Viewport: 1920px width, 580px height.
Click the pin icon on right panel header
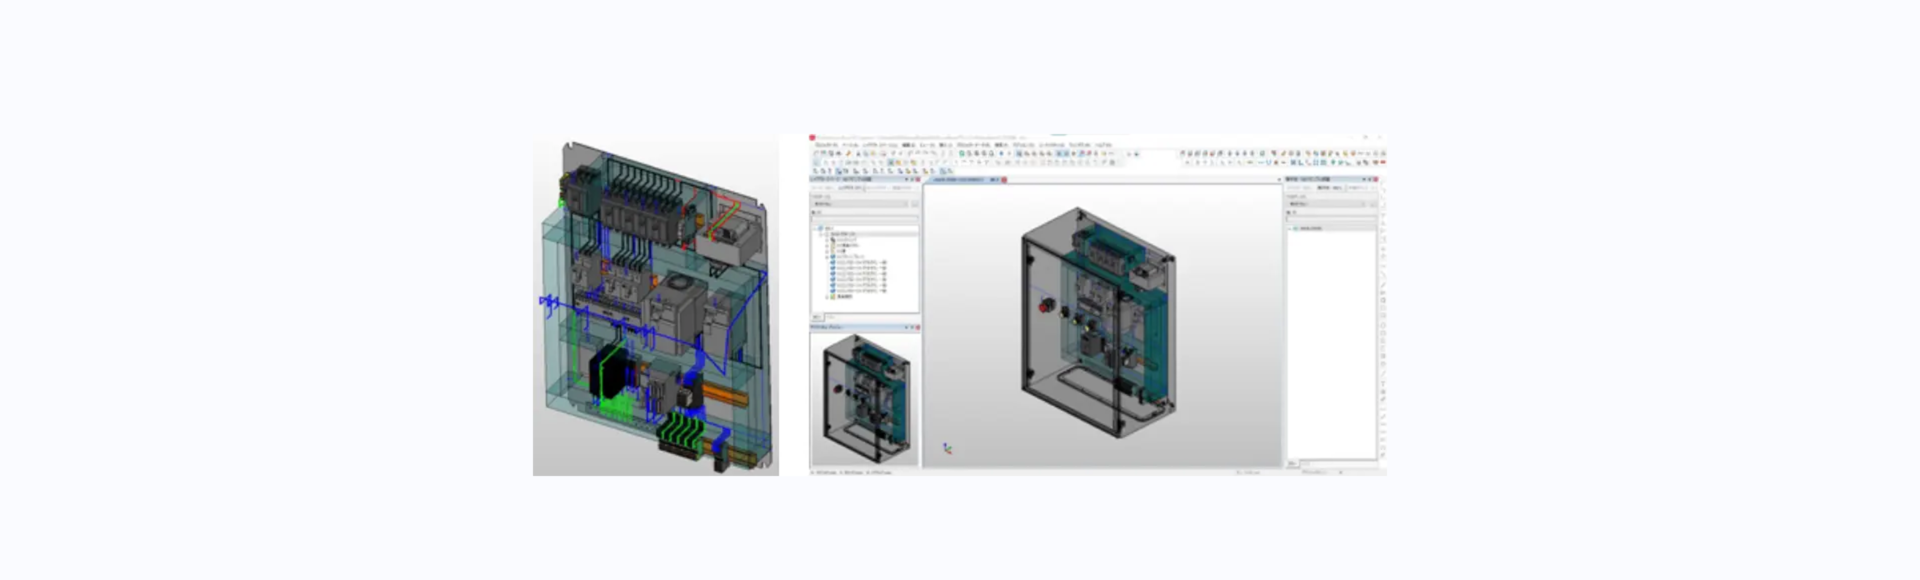tap(1368, 180)
